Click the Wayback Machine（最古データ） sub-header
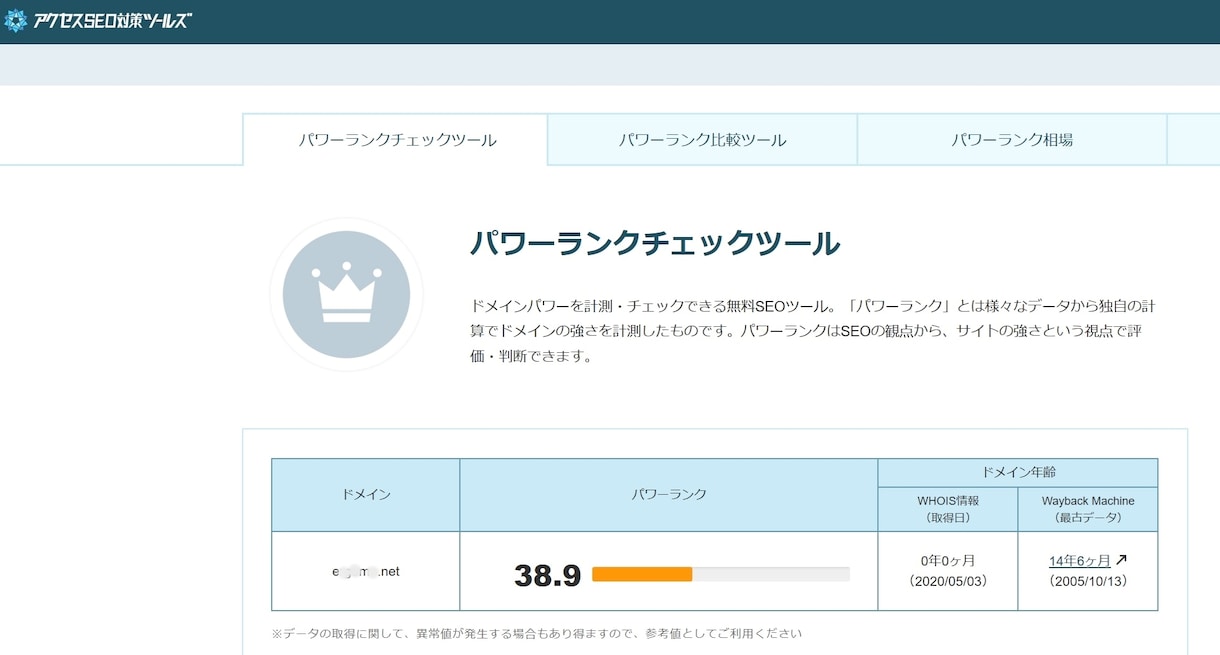Image resolution: width=1220 pixels, height=655 pixels. [1088, 509]
